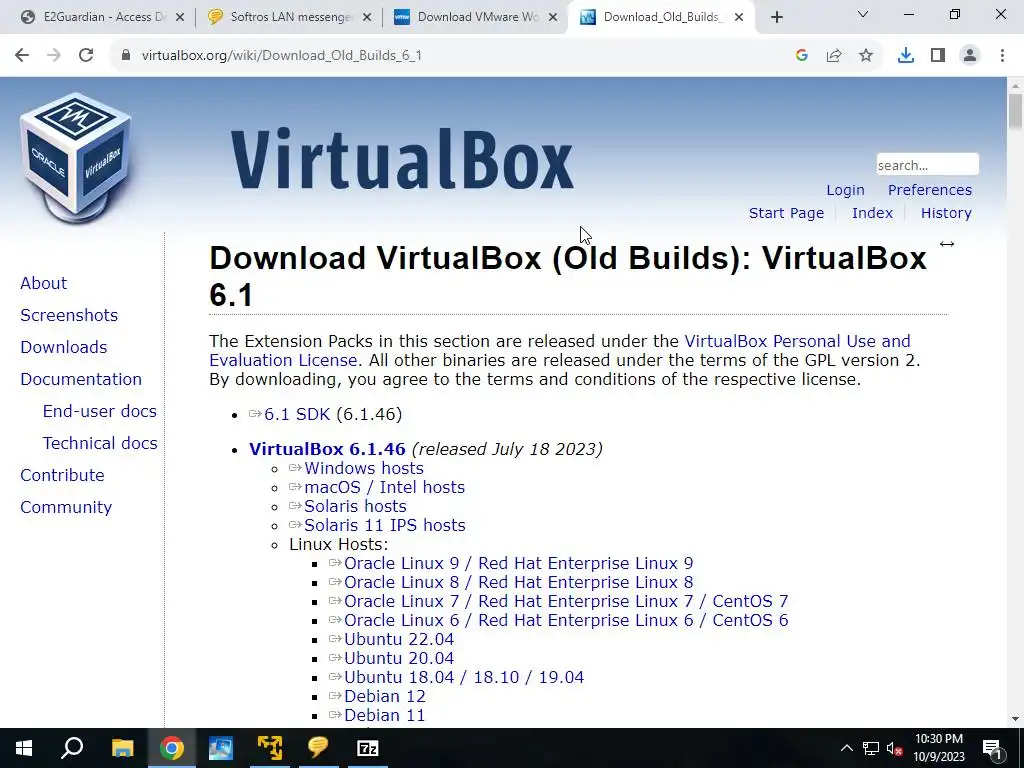
Task: Download the 6.1 SDK link
Action: pos(296,415)
